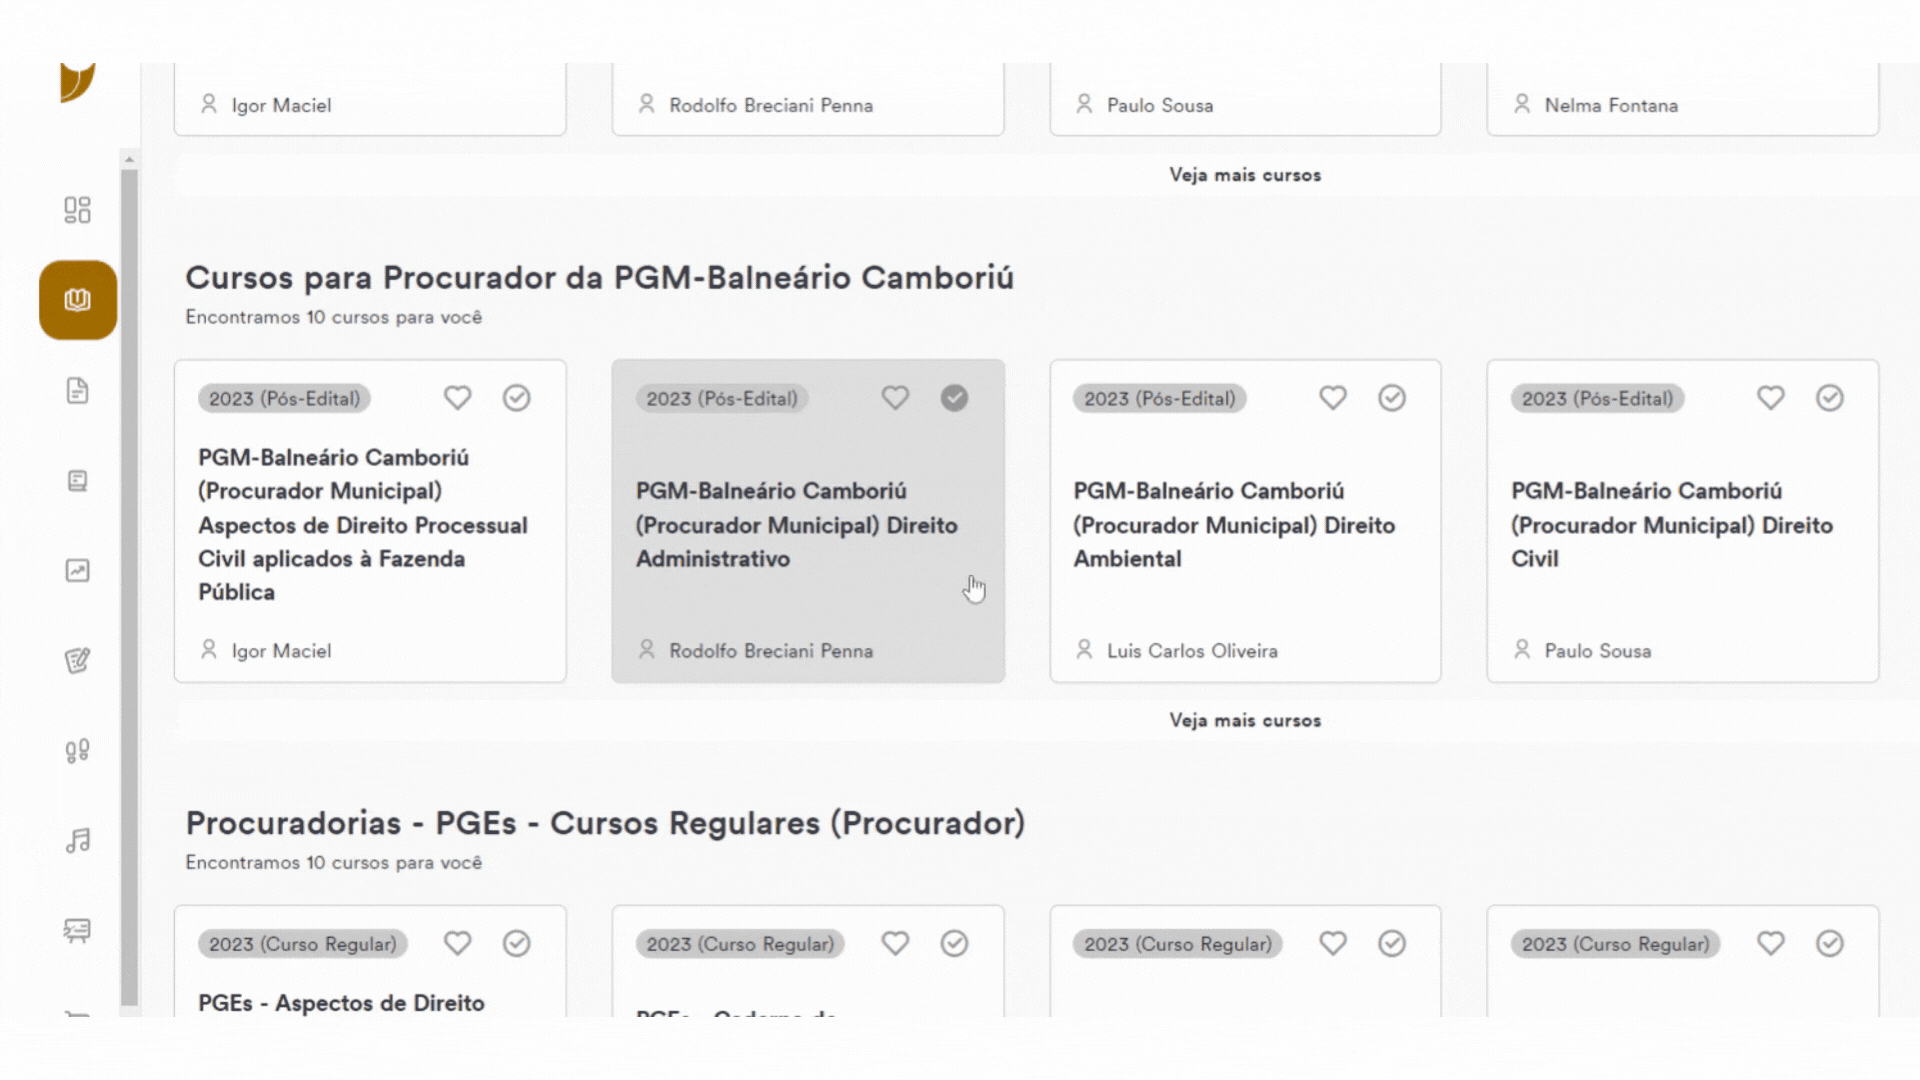1920x1080 pixels.
Task: Open PGM-Balneário Camboriú Direito Ambiental course card
Action: tap(1245, 521)
